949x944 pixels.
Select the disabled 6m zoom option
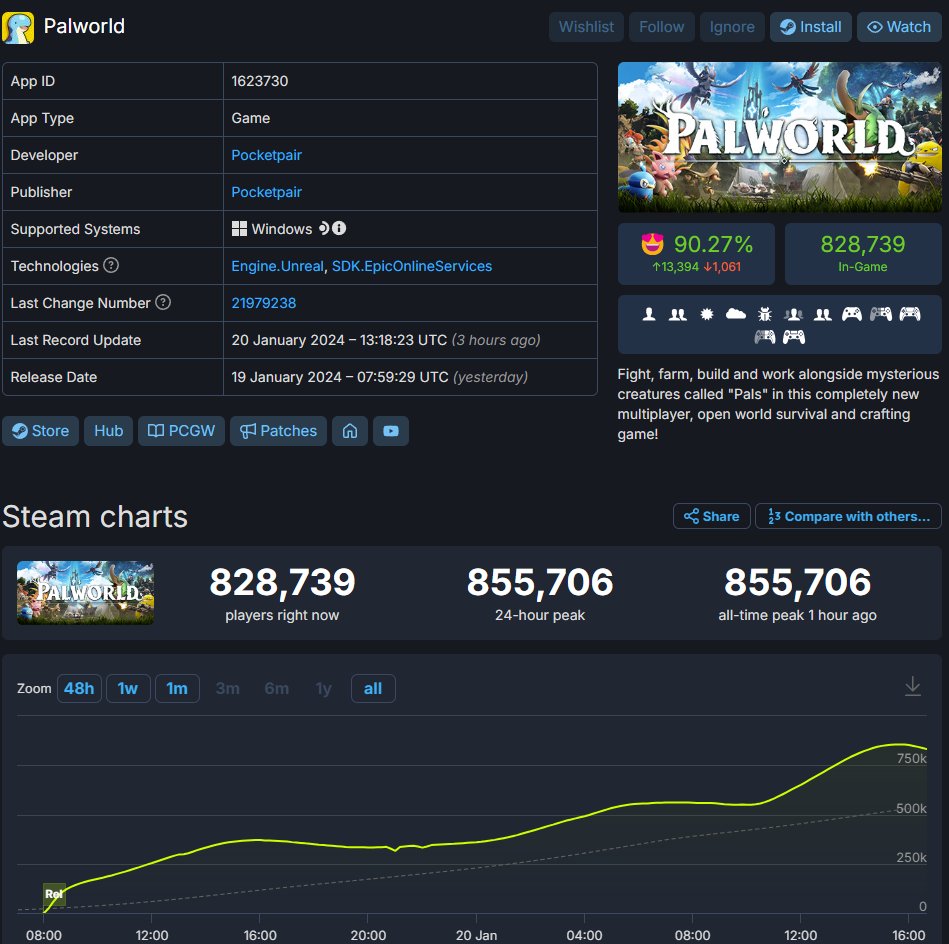pyautogui.click(x=277, y=689)
